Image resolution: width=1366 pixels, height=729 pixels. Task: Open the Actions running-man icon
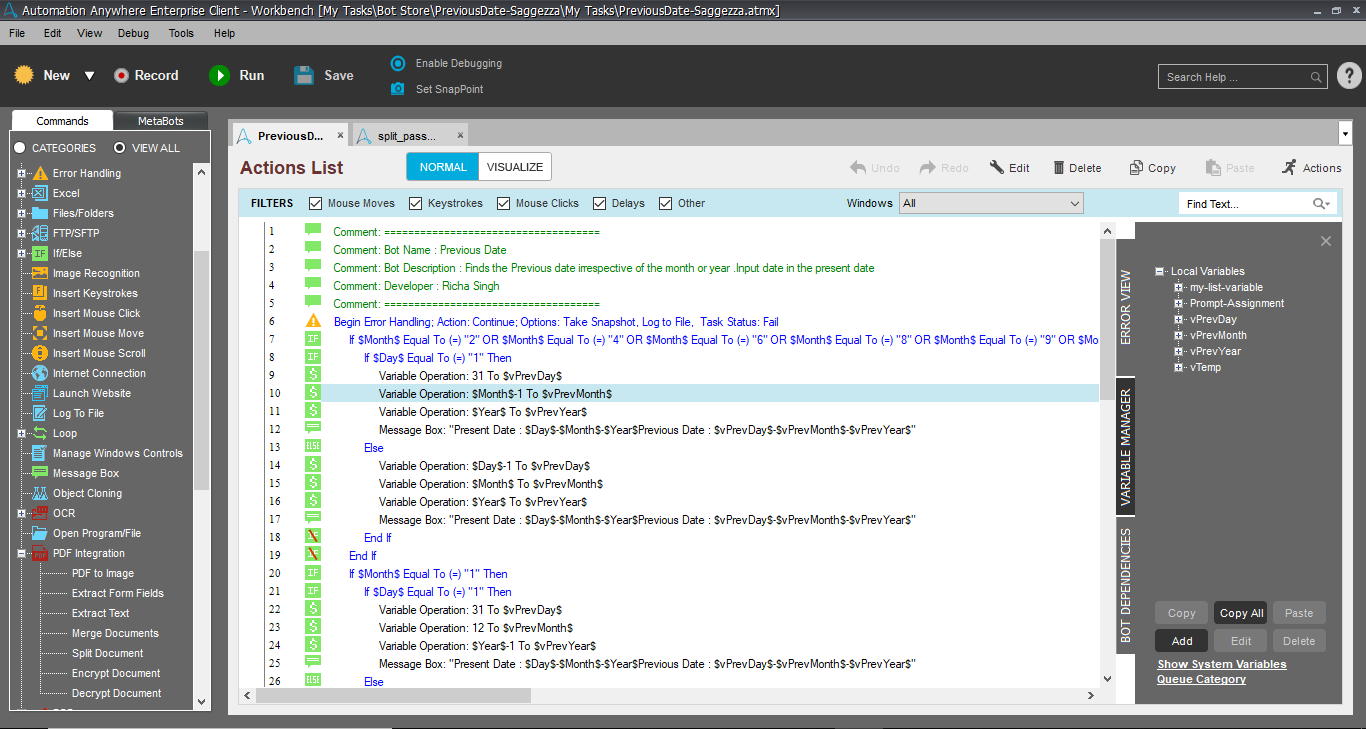tap(1289, 167)
